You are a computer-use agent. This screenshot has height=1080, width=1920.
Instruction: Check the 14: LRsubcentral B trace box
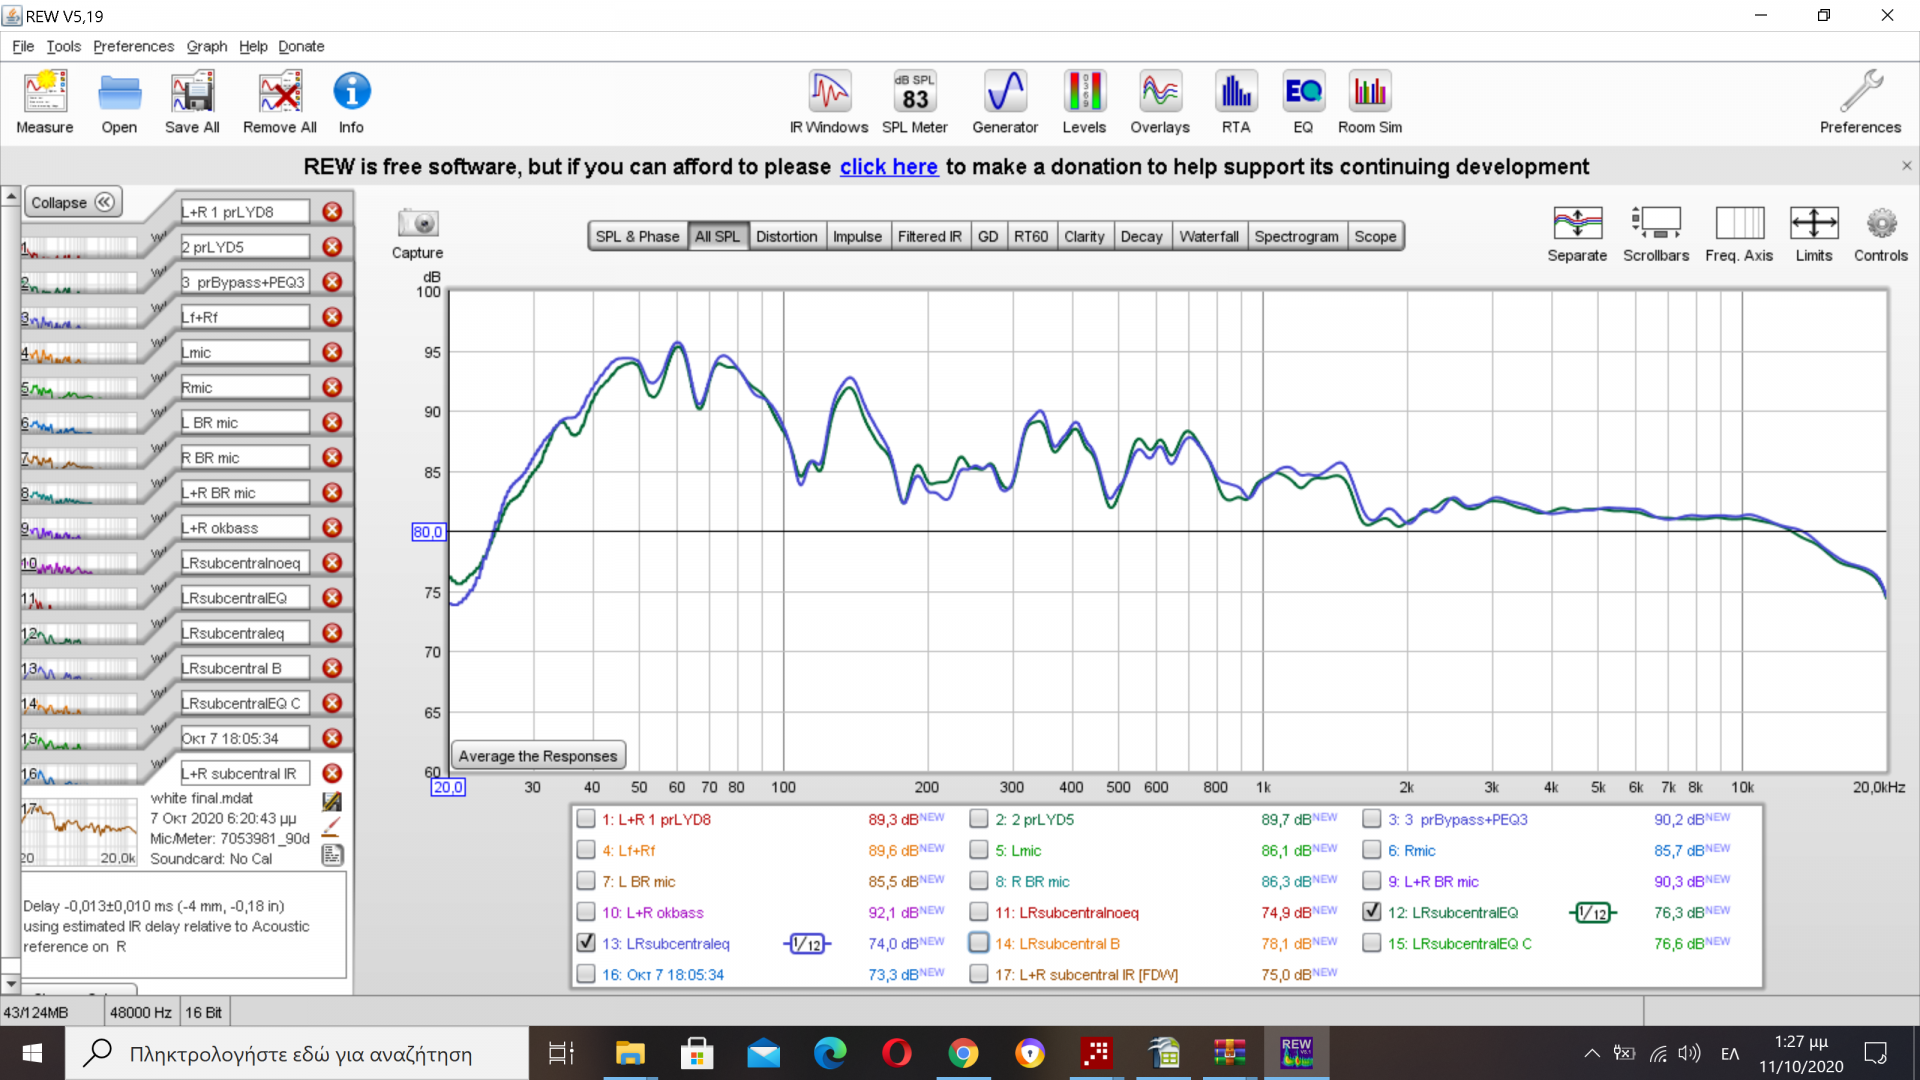tap(979, 943)
